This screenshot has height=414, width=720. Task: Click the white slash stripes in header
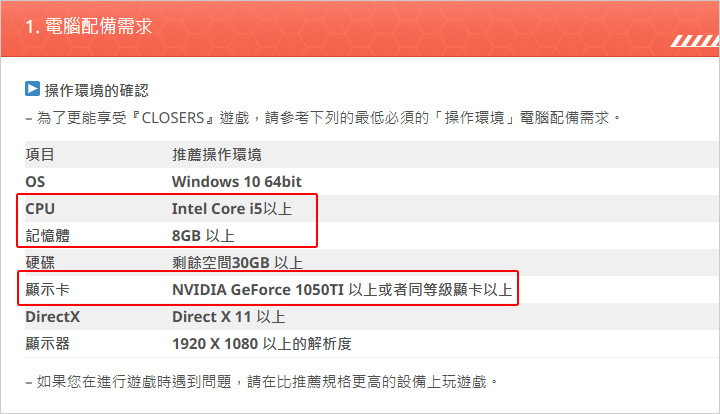(x=695, y=41)
